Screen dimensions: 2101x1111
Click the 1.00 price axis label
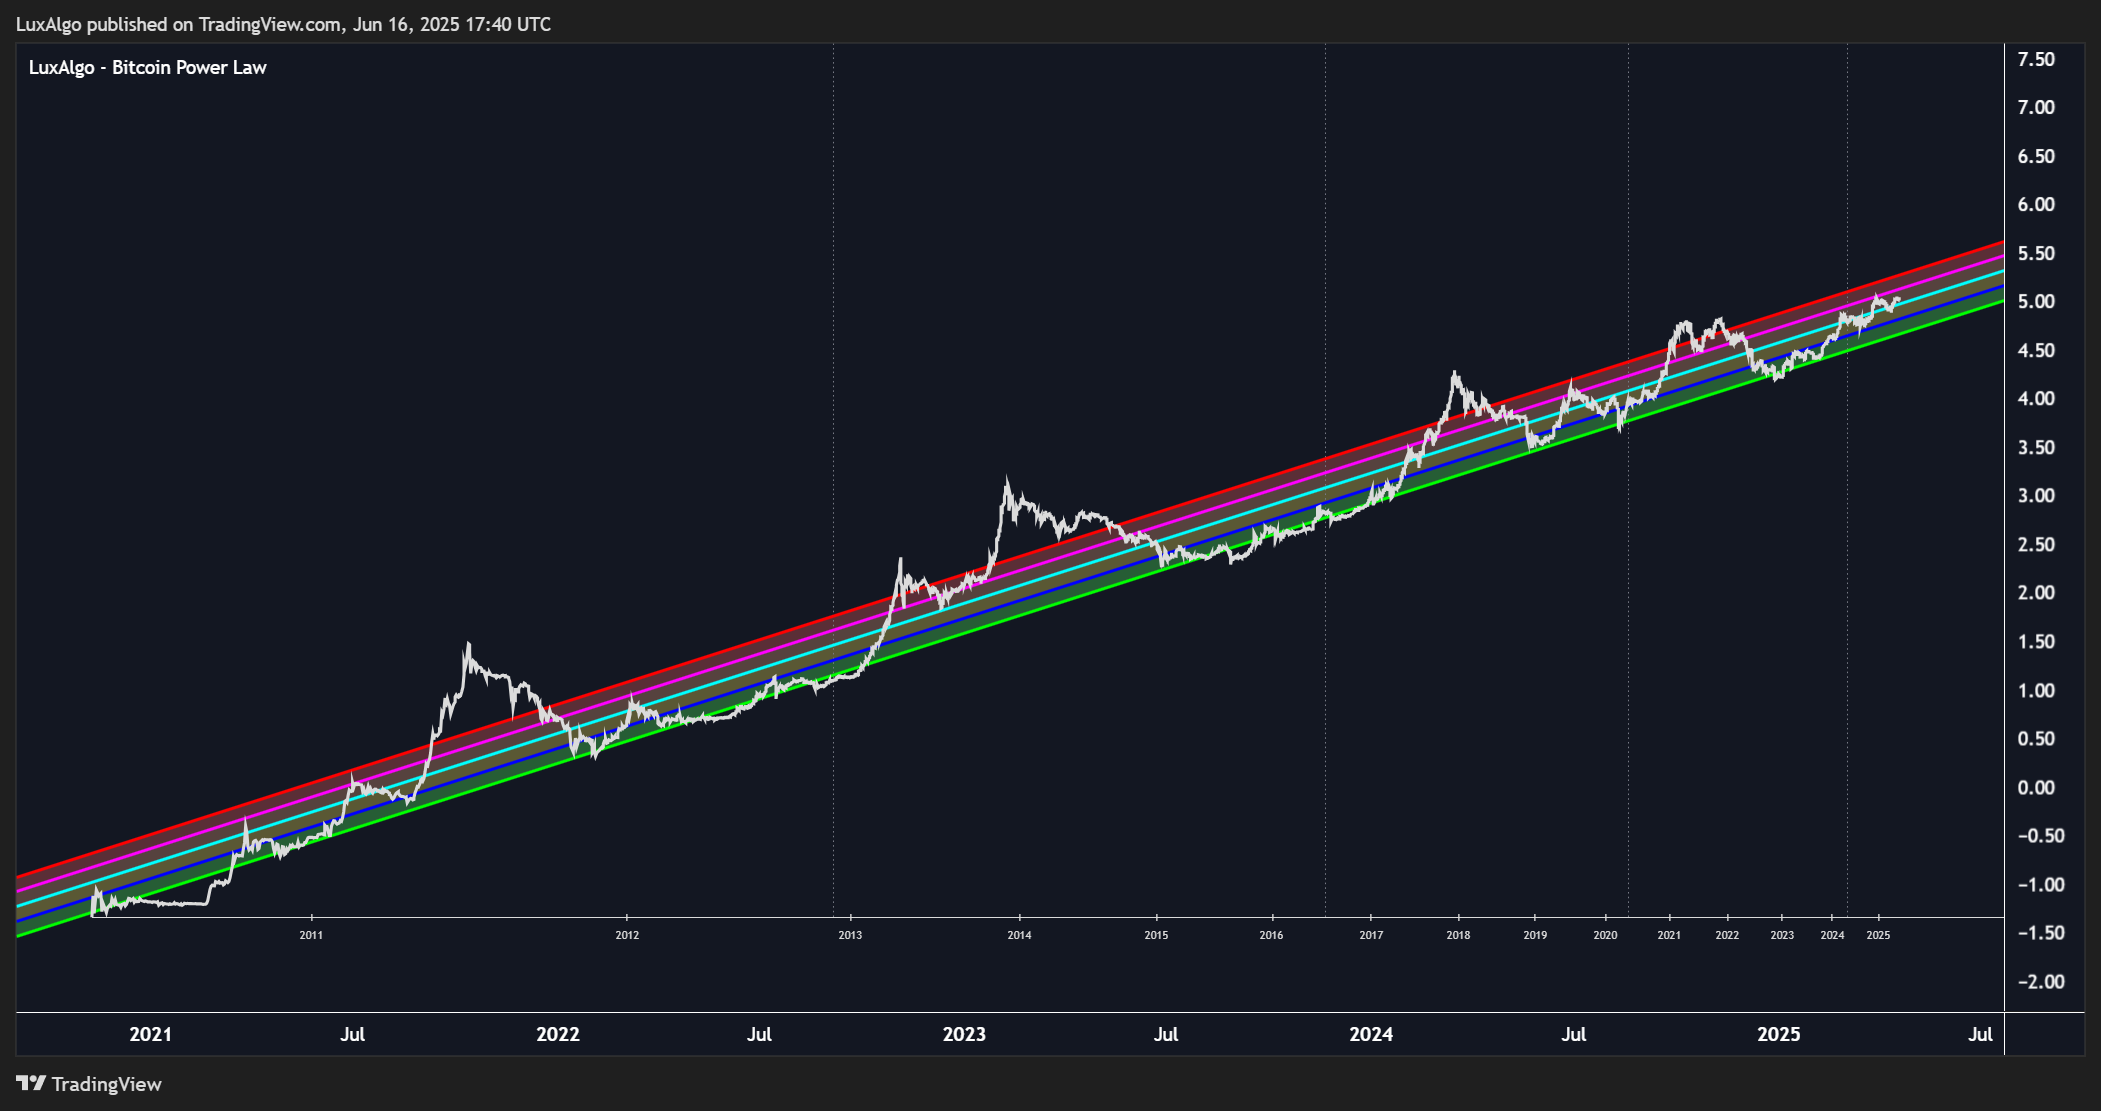[2036, 690]
